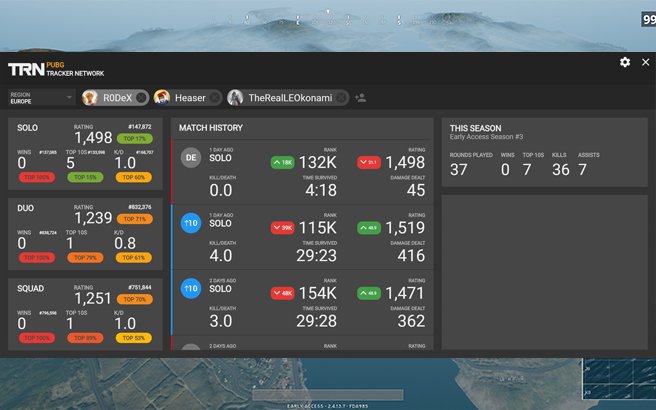Remove the TheRealLEOkonami player chip

pyautogui.click(x=341, y=98)
